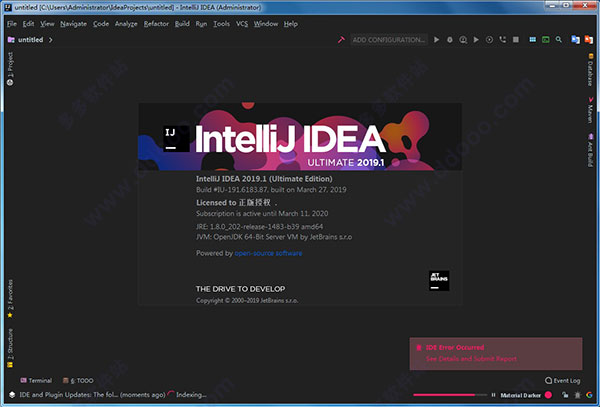Click the Run play icon
Screen dimensions: 600x407
437,40
